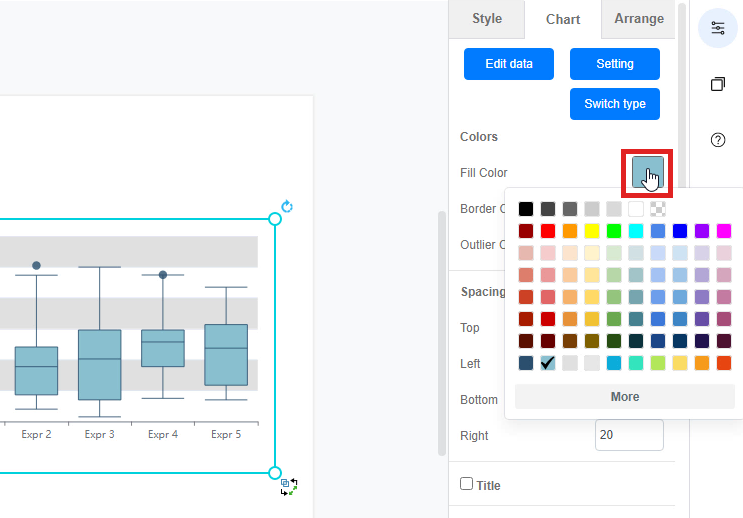The image size is (743, 518).
Task: Open the layers panel icon in sidebar
Action: coord(717,84)
